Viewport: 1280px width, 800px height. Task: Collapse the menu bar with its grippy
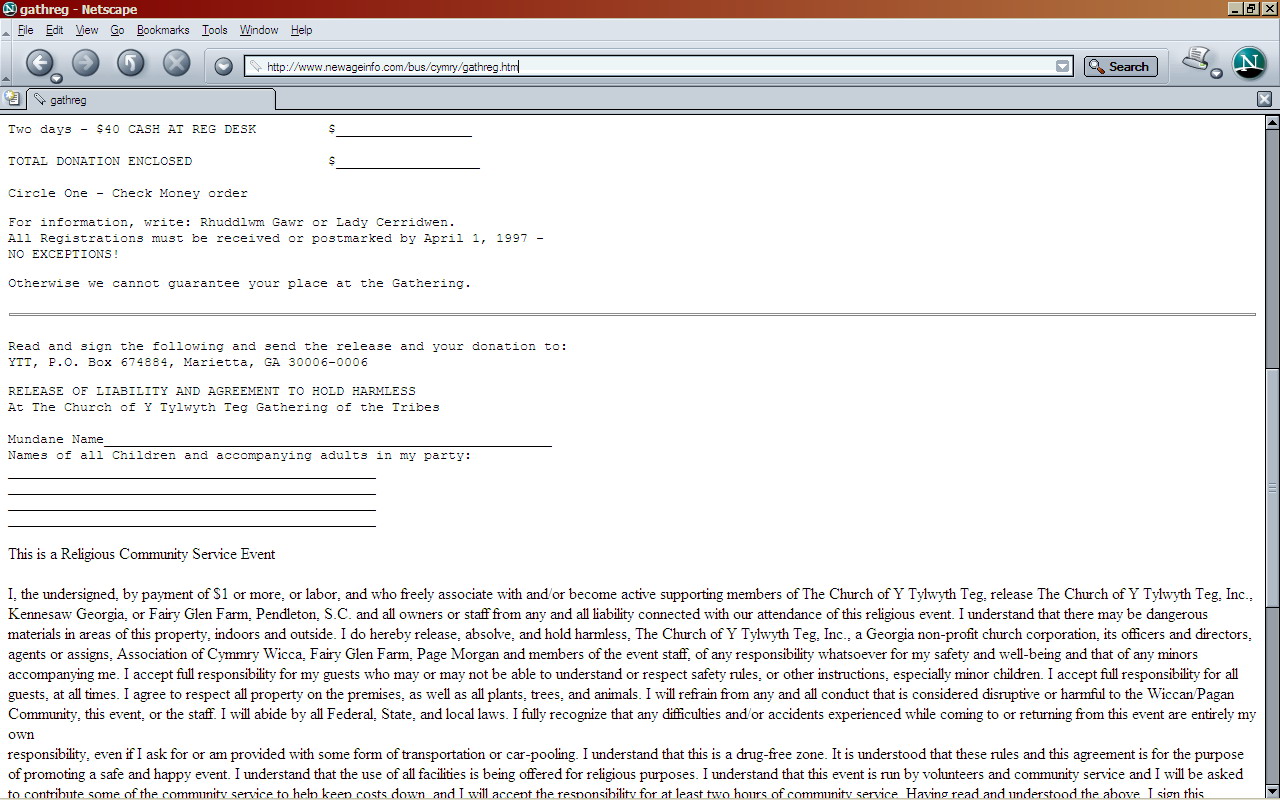tap(6, 30)
